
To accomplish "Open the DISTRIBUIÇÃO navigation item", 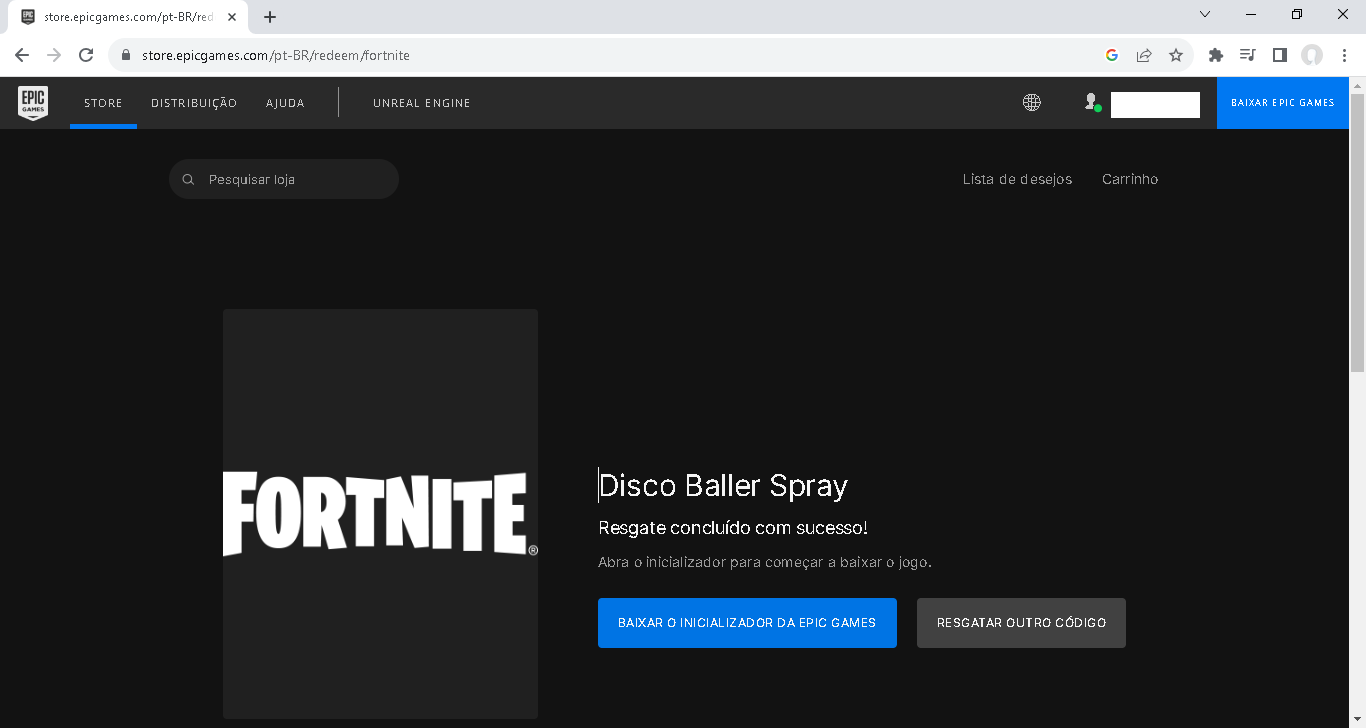I will pyautogui.click(x=194, y=103).
